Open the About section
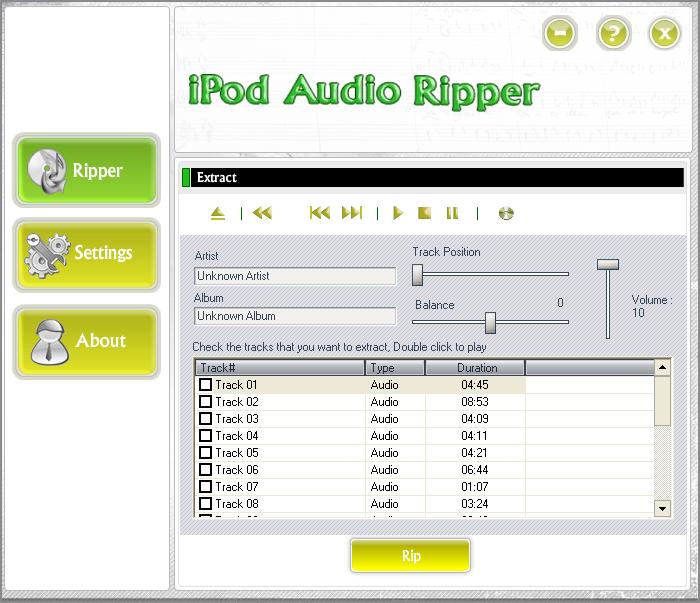Viewport: 700px width, 603px height. pyautogui.click(x=87, y=342)
